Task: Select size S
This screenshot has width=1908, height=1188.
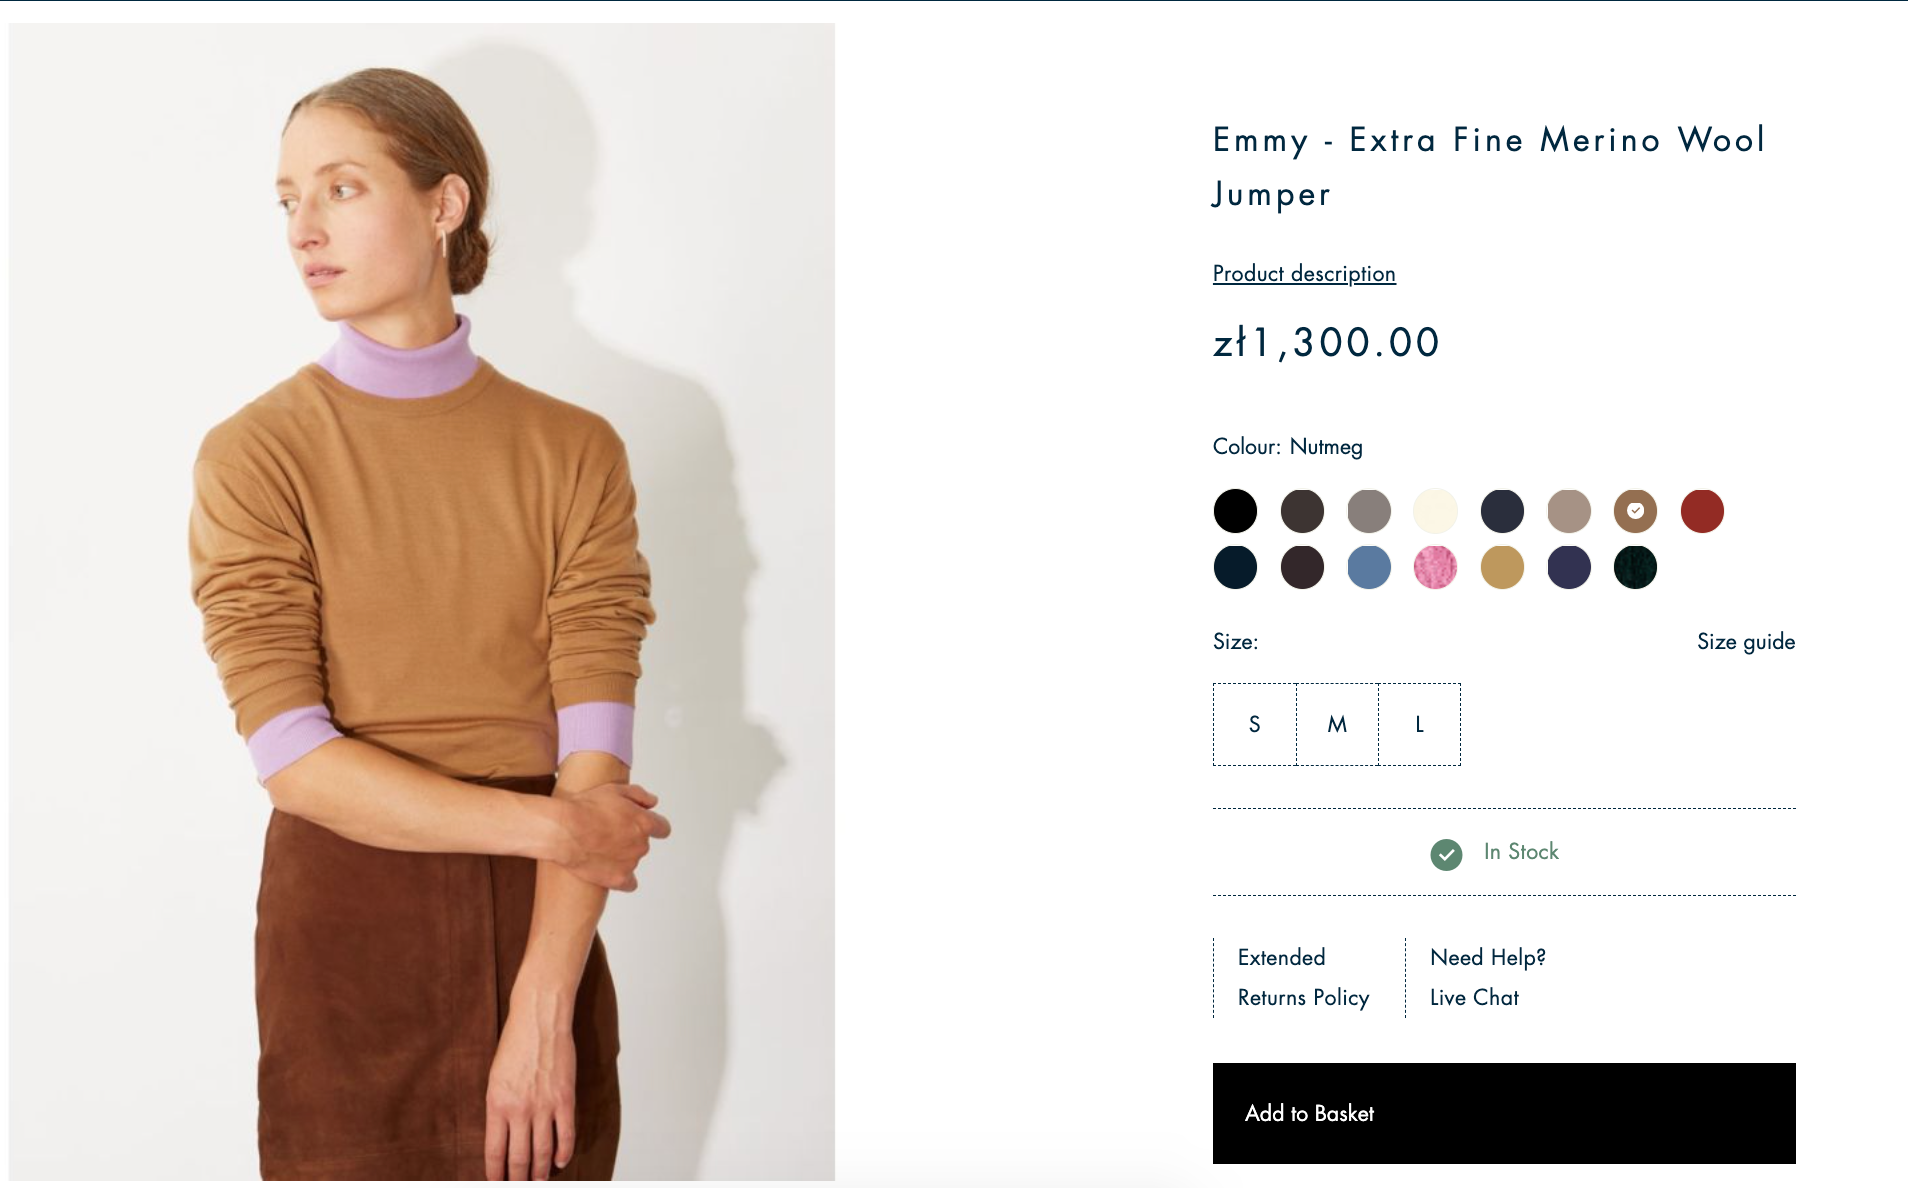Action: pyautogui.click(x=1255, y=724)
